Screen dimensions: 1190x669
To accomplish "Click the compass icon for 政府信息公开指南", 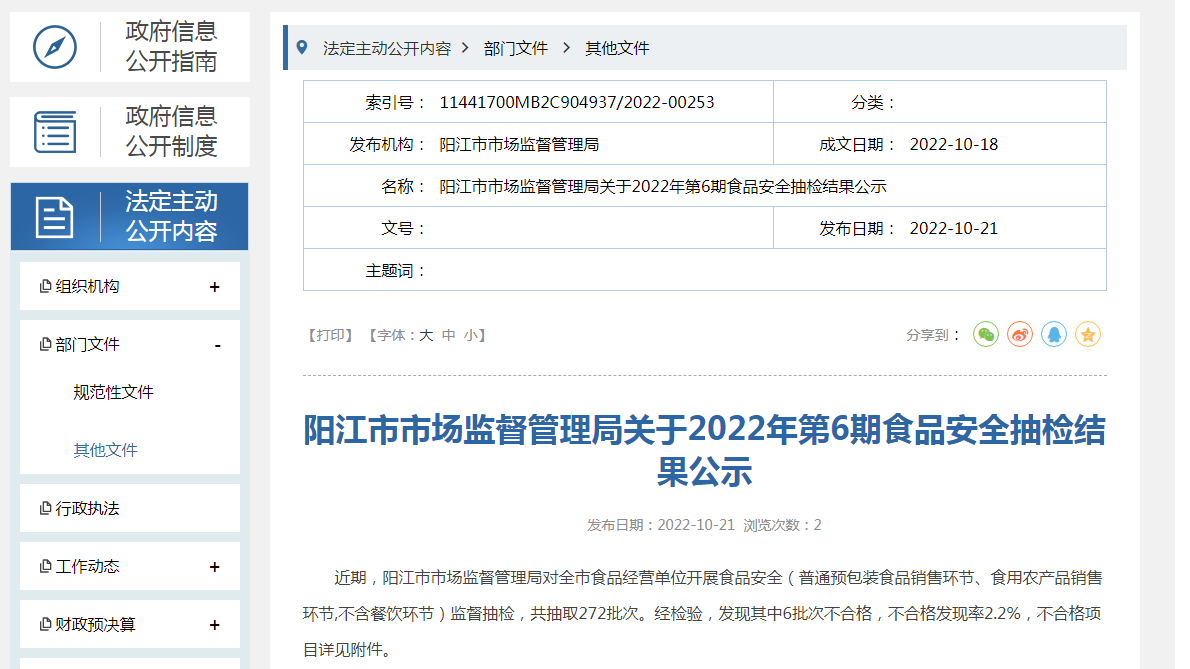I will pos(55,47).
